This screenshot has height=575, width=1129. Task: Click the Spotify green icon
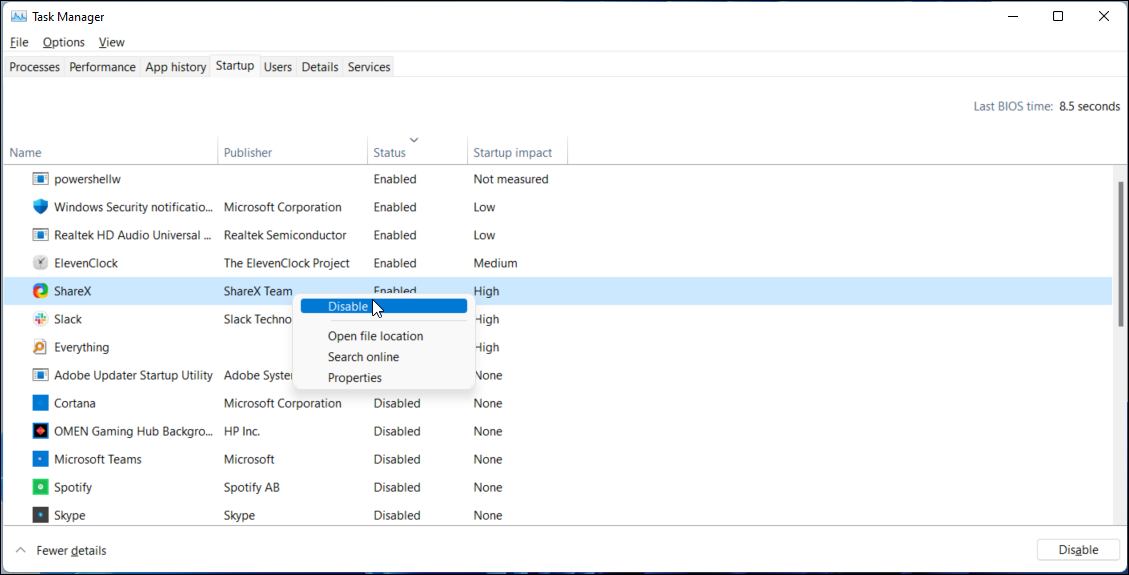(41, 487)
